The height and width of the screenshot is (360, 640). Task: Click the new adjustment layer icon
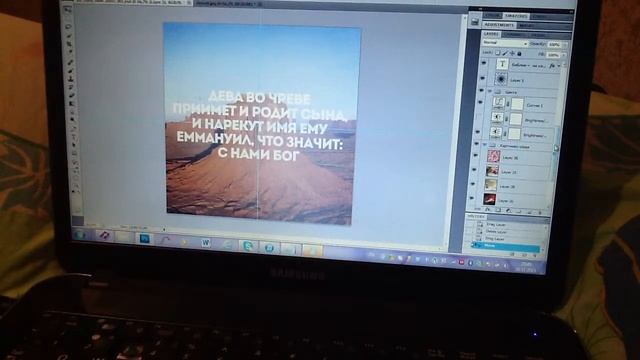508,211
